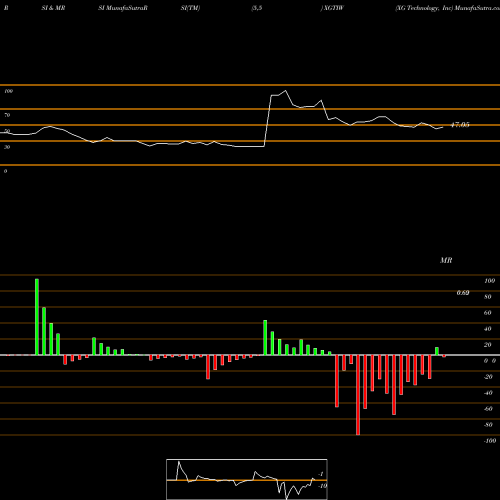Click the 'SI MunafaSutraR' header text
The width and height of the screenshot is (500, 500).
(123, 8)
